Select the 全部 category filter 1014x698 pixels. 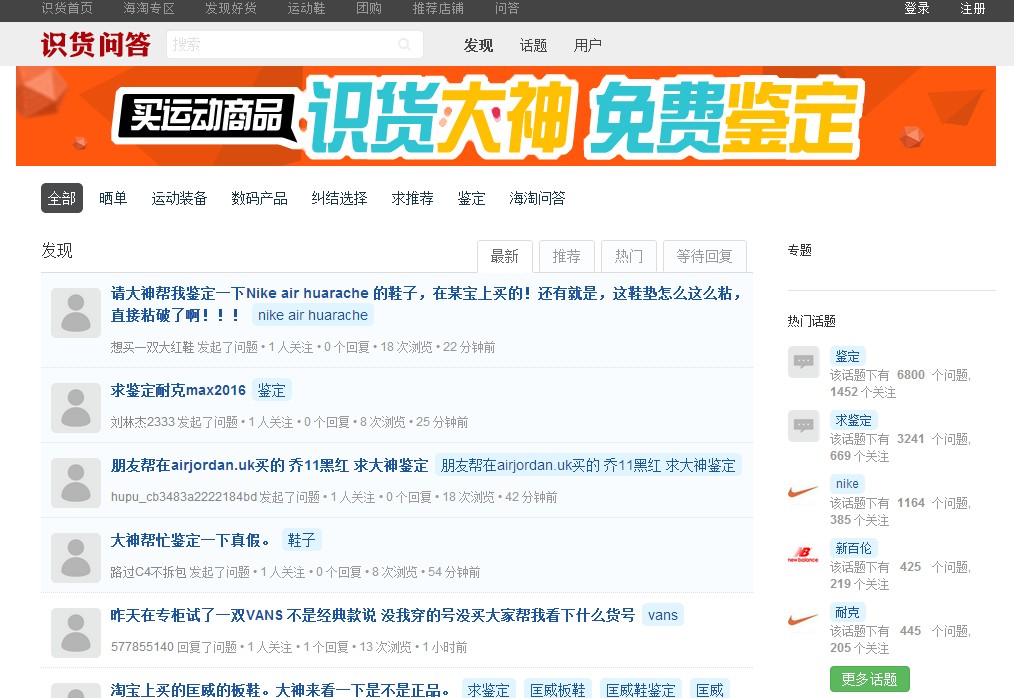pyautogui.click(x=62, y=199)
